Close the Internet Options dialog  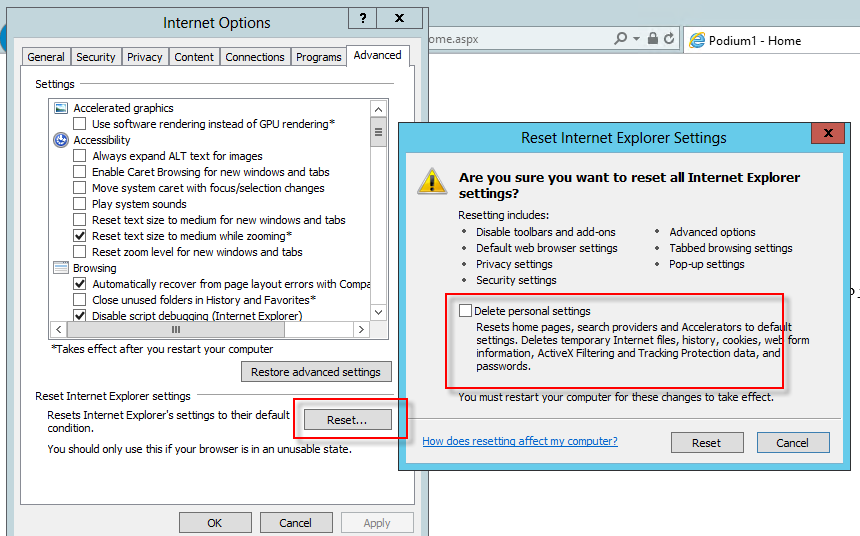coord(400,18)
